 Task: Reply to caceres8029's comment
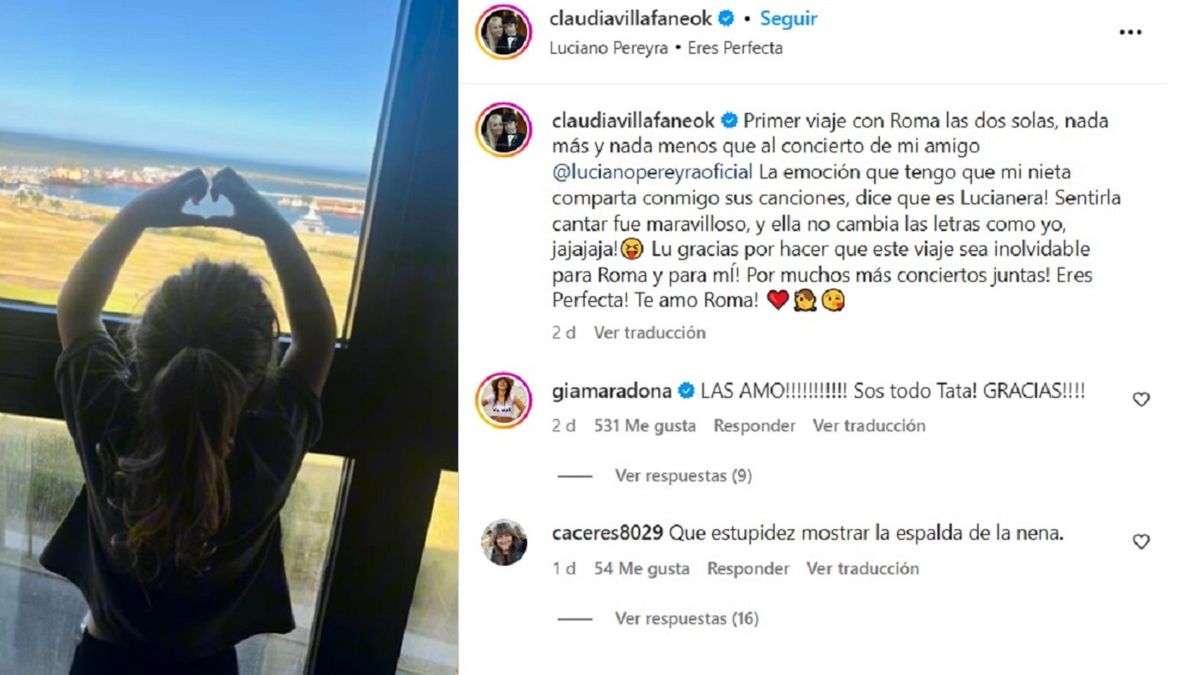748,568
